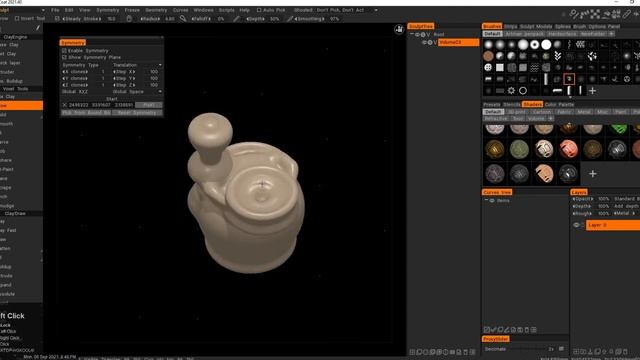Open the Shaded view mode dropdown arrow
This screenshot has width=640, height=360.
click(376, 10)
